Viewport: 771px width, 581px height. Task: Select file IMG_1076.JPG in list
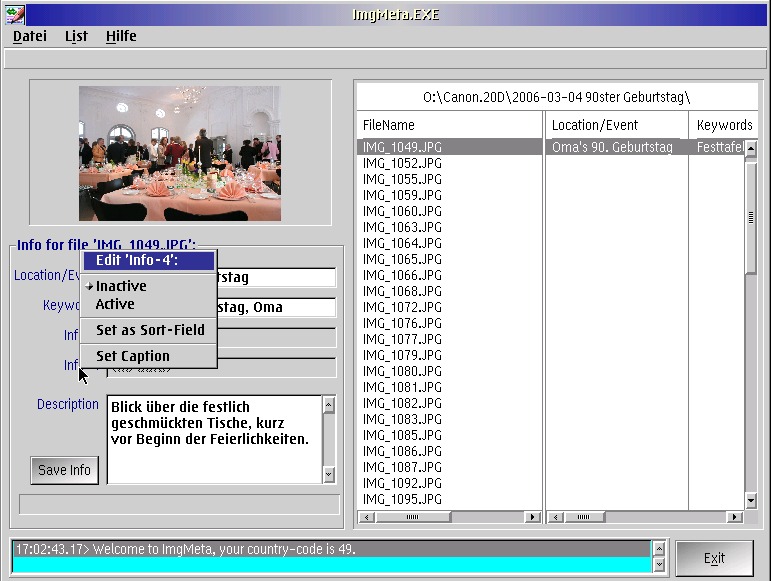tap(449, 323)
